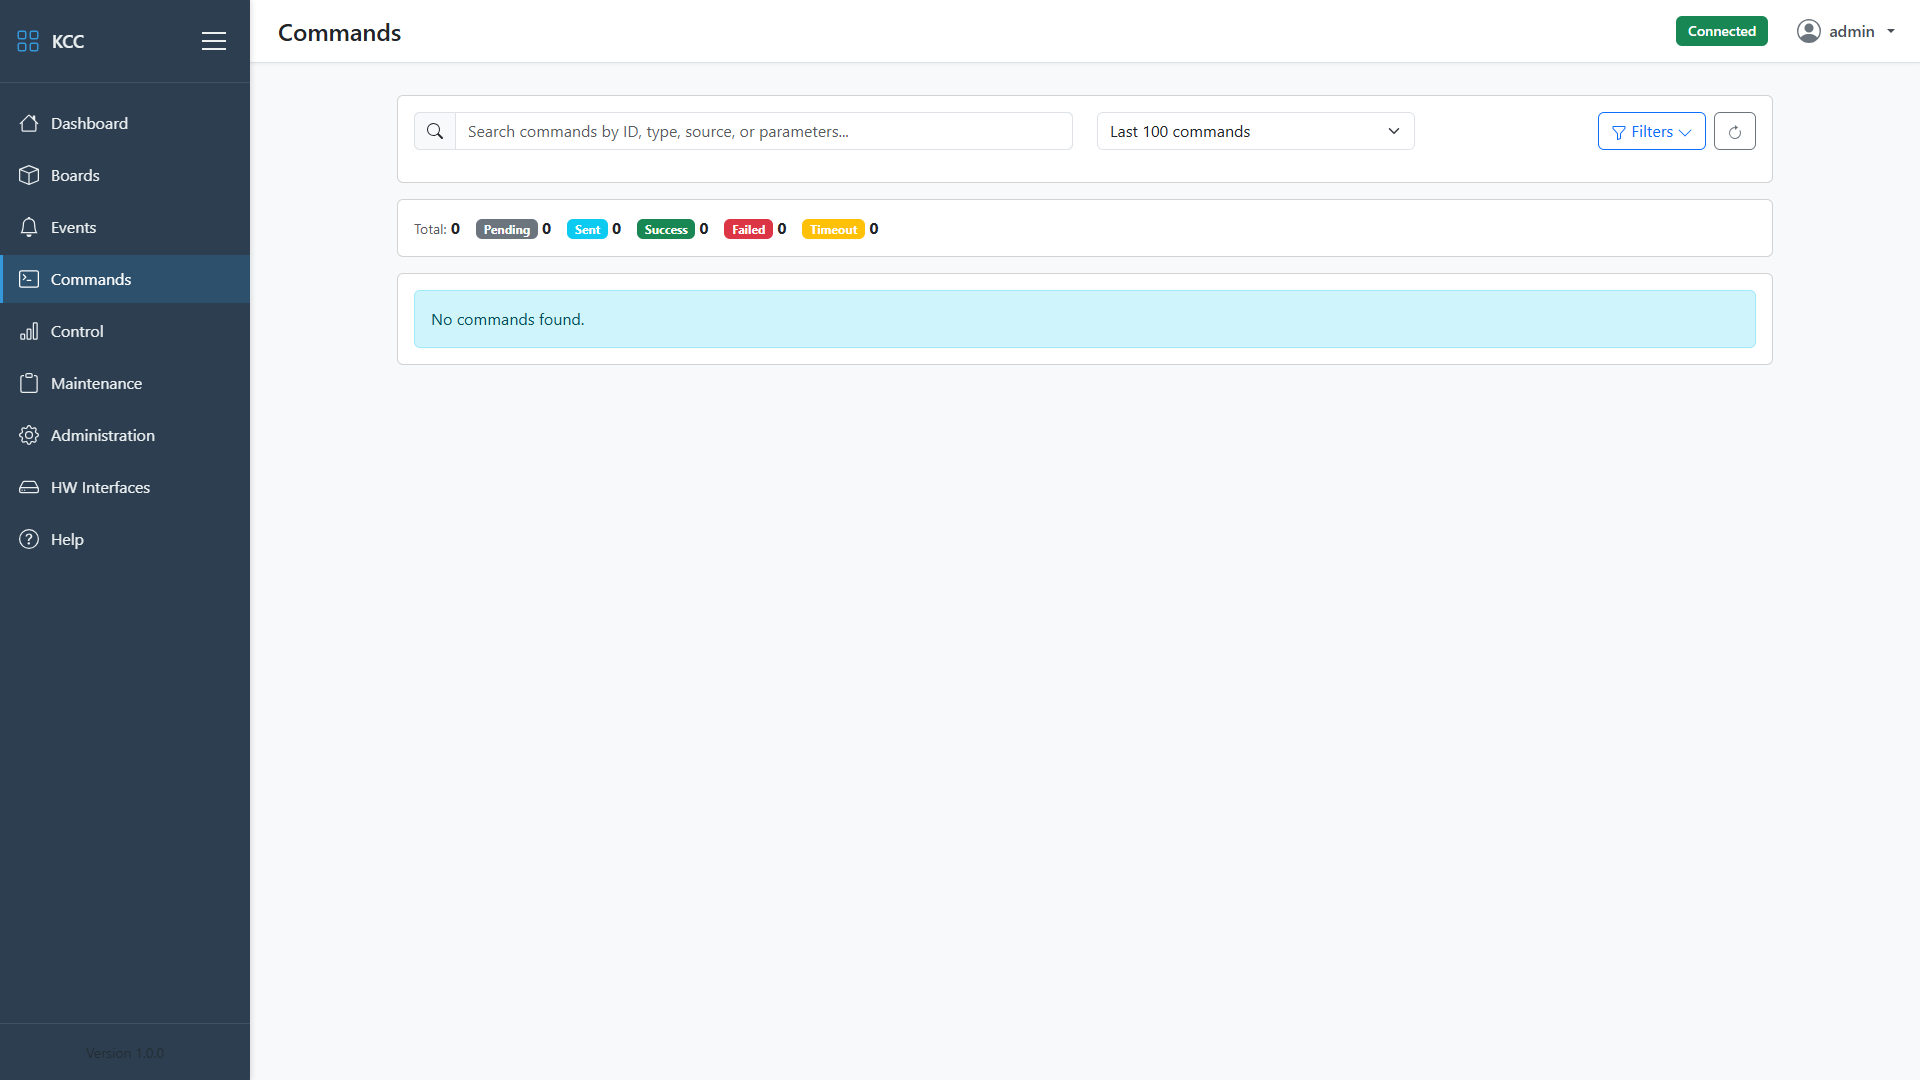
Task: Click the KCC grid logo icon
Action: click(x=28, y=41)
